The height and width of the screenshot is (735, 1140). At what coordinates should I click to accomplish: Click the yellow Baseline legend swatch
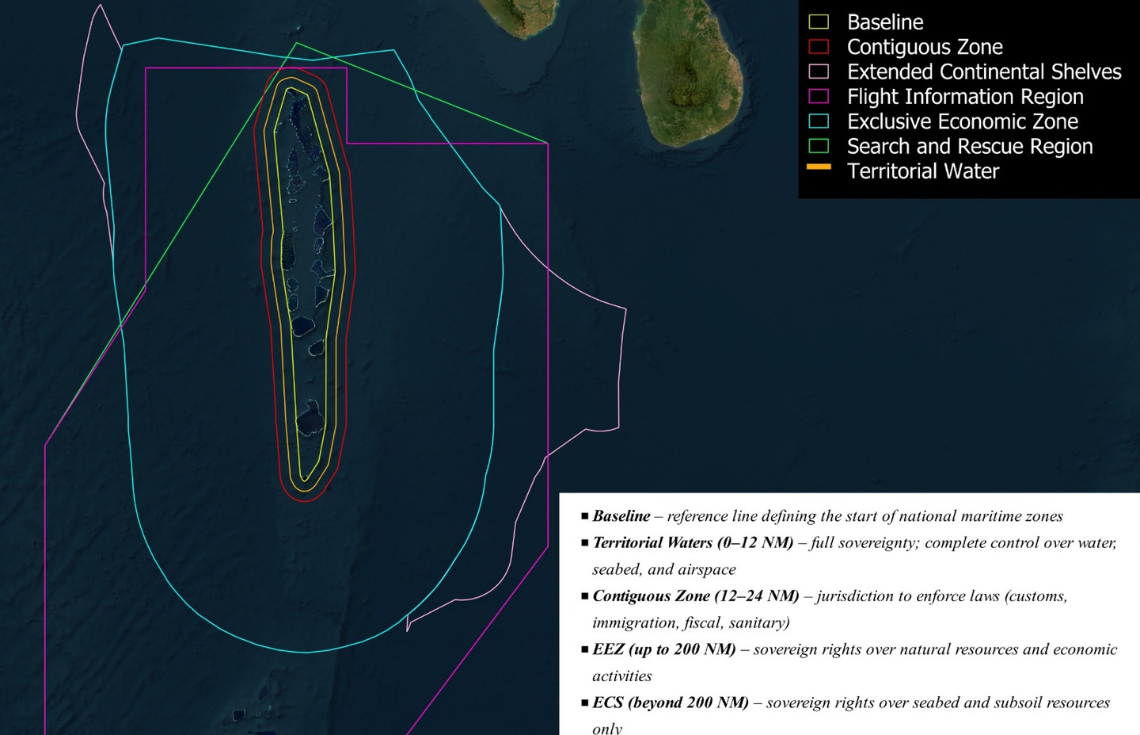[x=818, y=22]
